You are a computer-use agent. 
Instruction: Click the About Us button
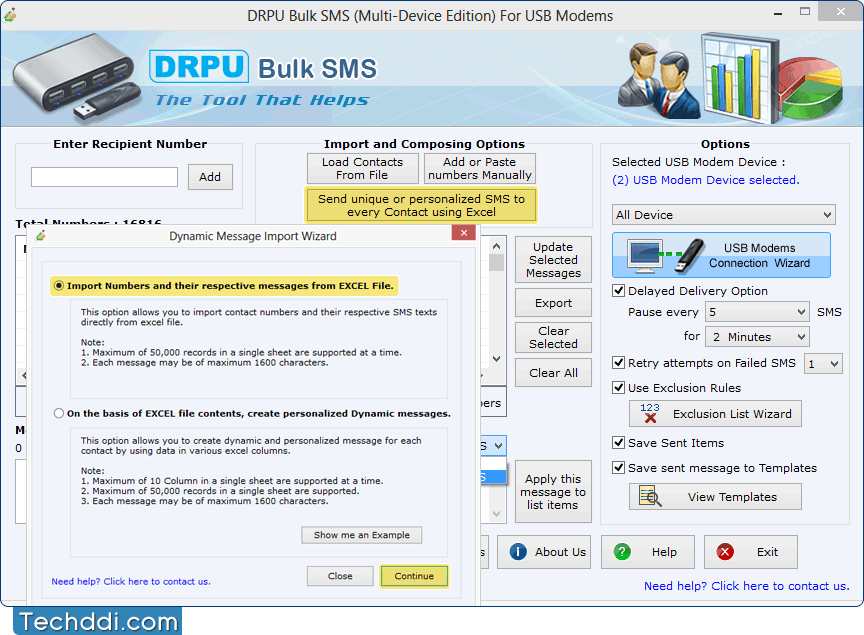click(x=544, y=552)
